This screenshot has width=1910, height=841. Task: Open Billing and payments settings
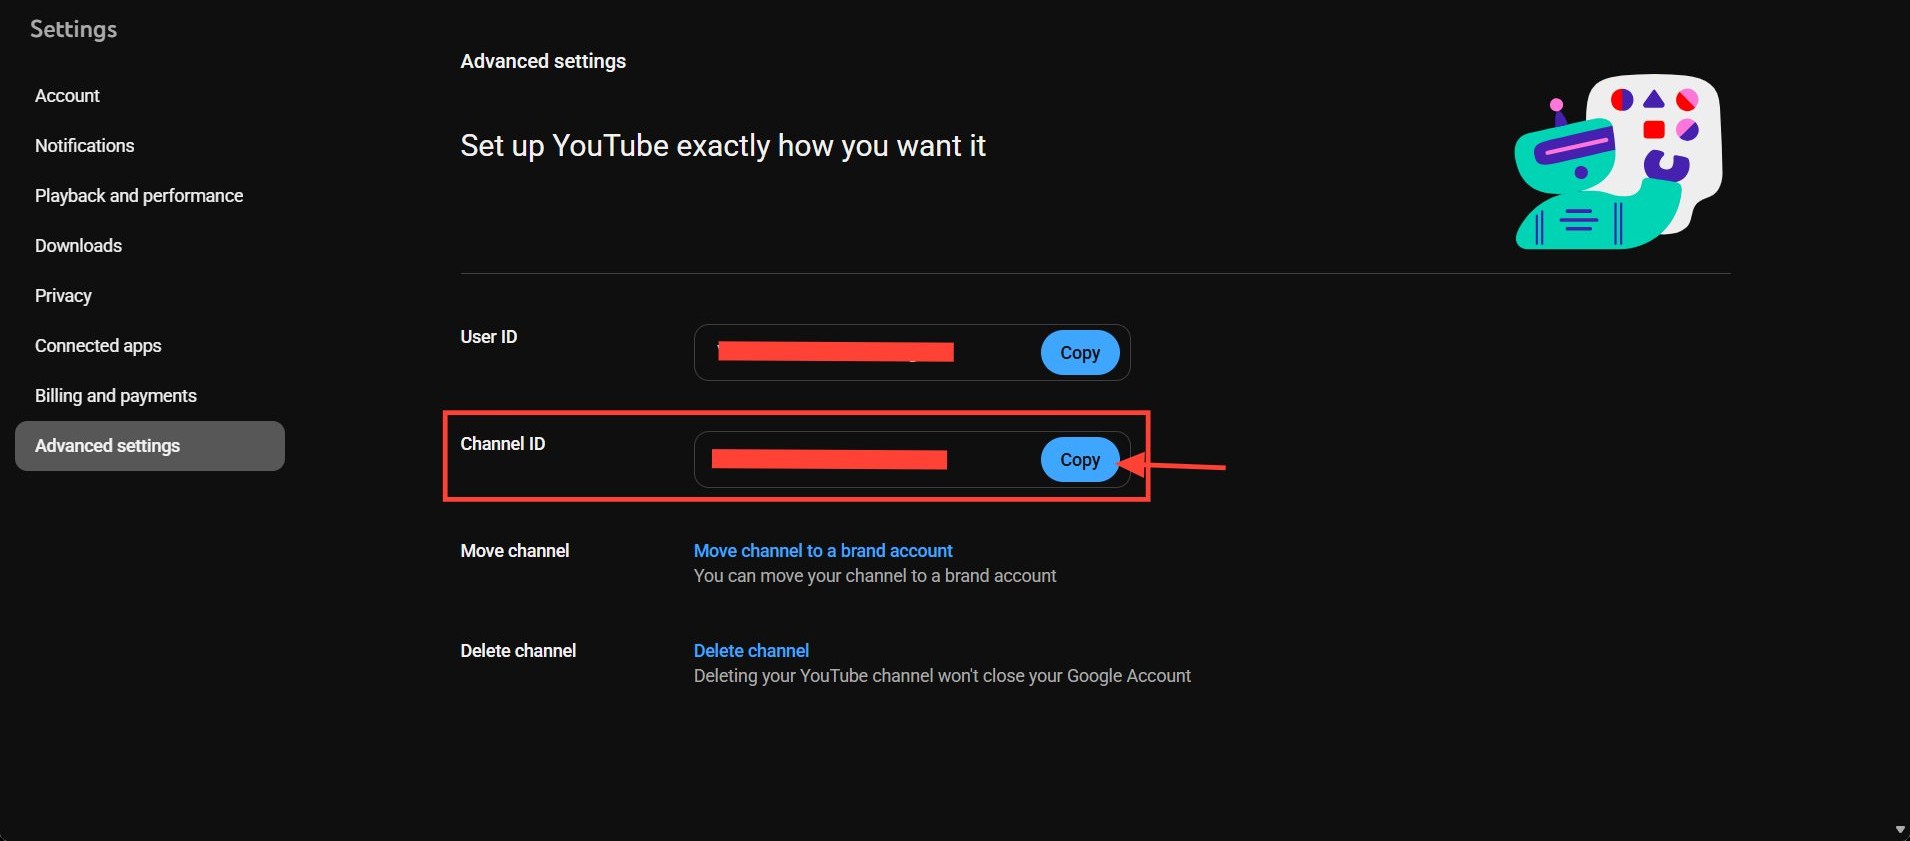point(116,396)
